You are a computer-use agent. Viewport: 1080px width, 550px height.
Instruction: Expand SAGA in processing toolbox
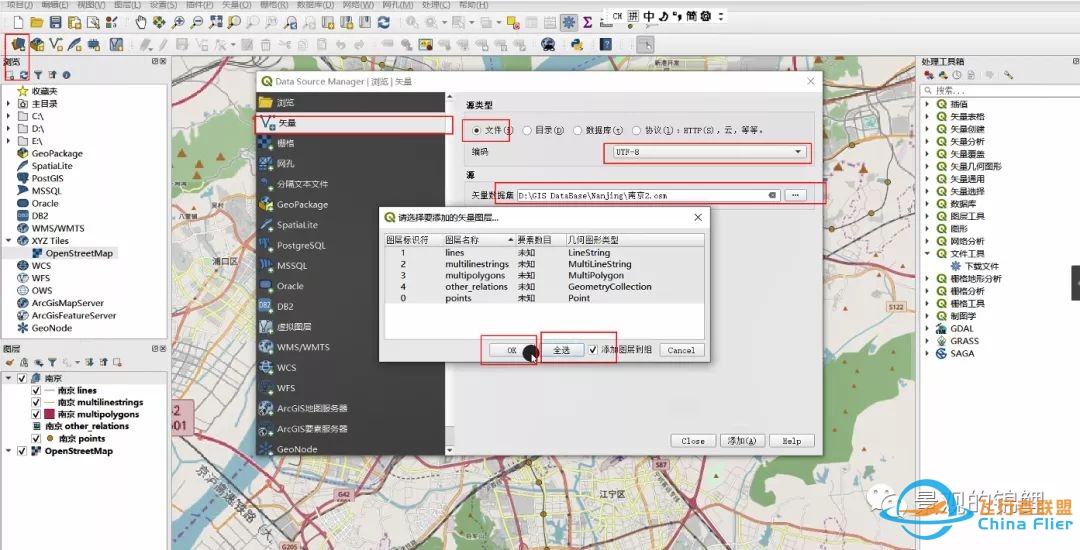(x=928, y=353)
